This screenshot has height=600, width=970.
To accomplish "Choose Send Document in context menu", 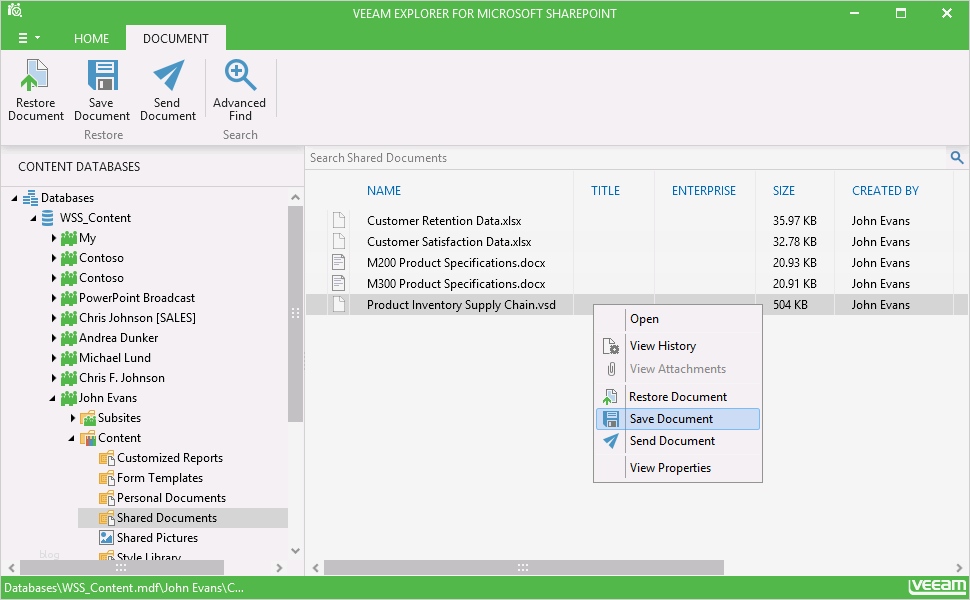I will [x=677, y=440].
